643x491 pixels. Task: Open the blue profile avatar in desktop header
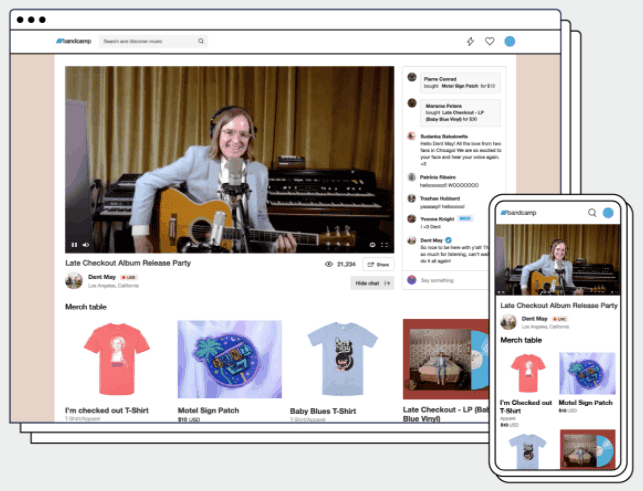pos(510,41)
